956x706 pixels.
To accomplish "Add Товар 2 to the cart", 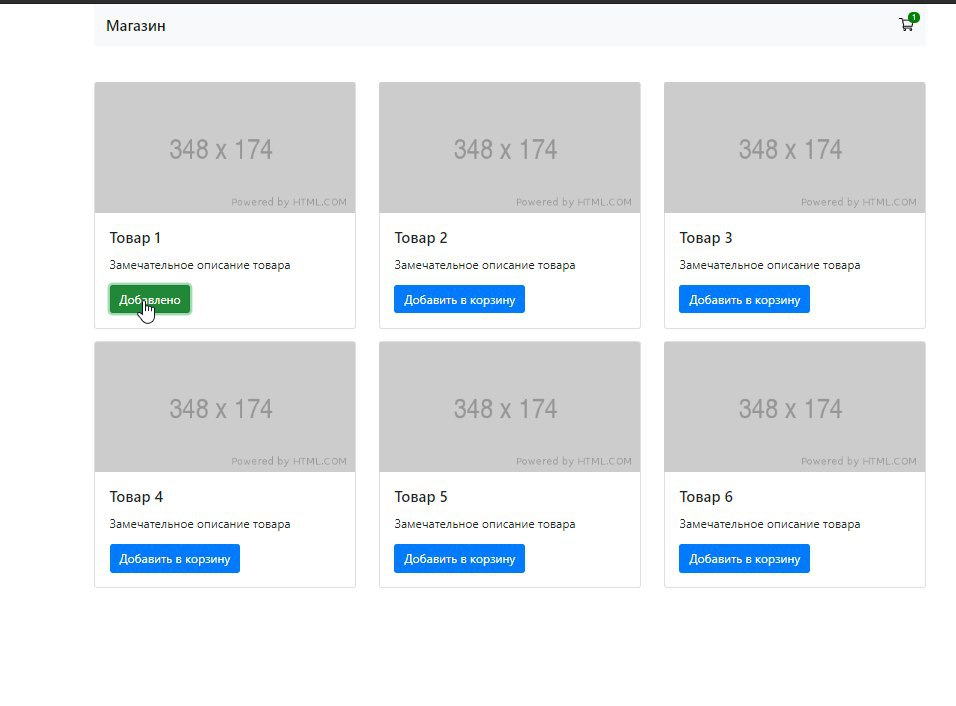I will (459, 299).
